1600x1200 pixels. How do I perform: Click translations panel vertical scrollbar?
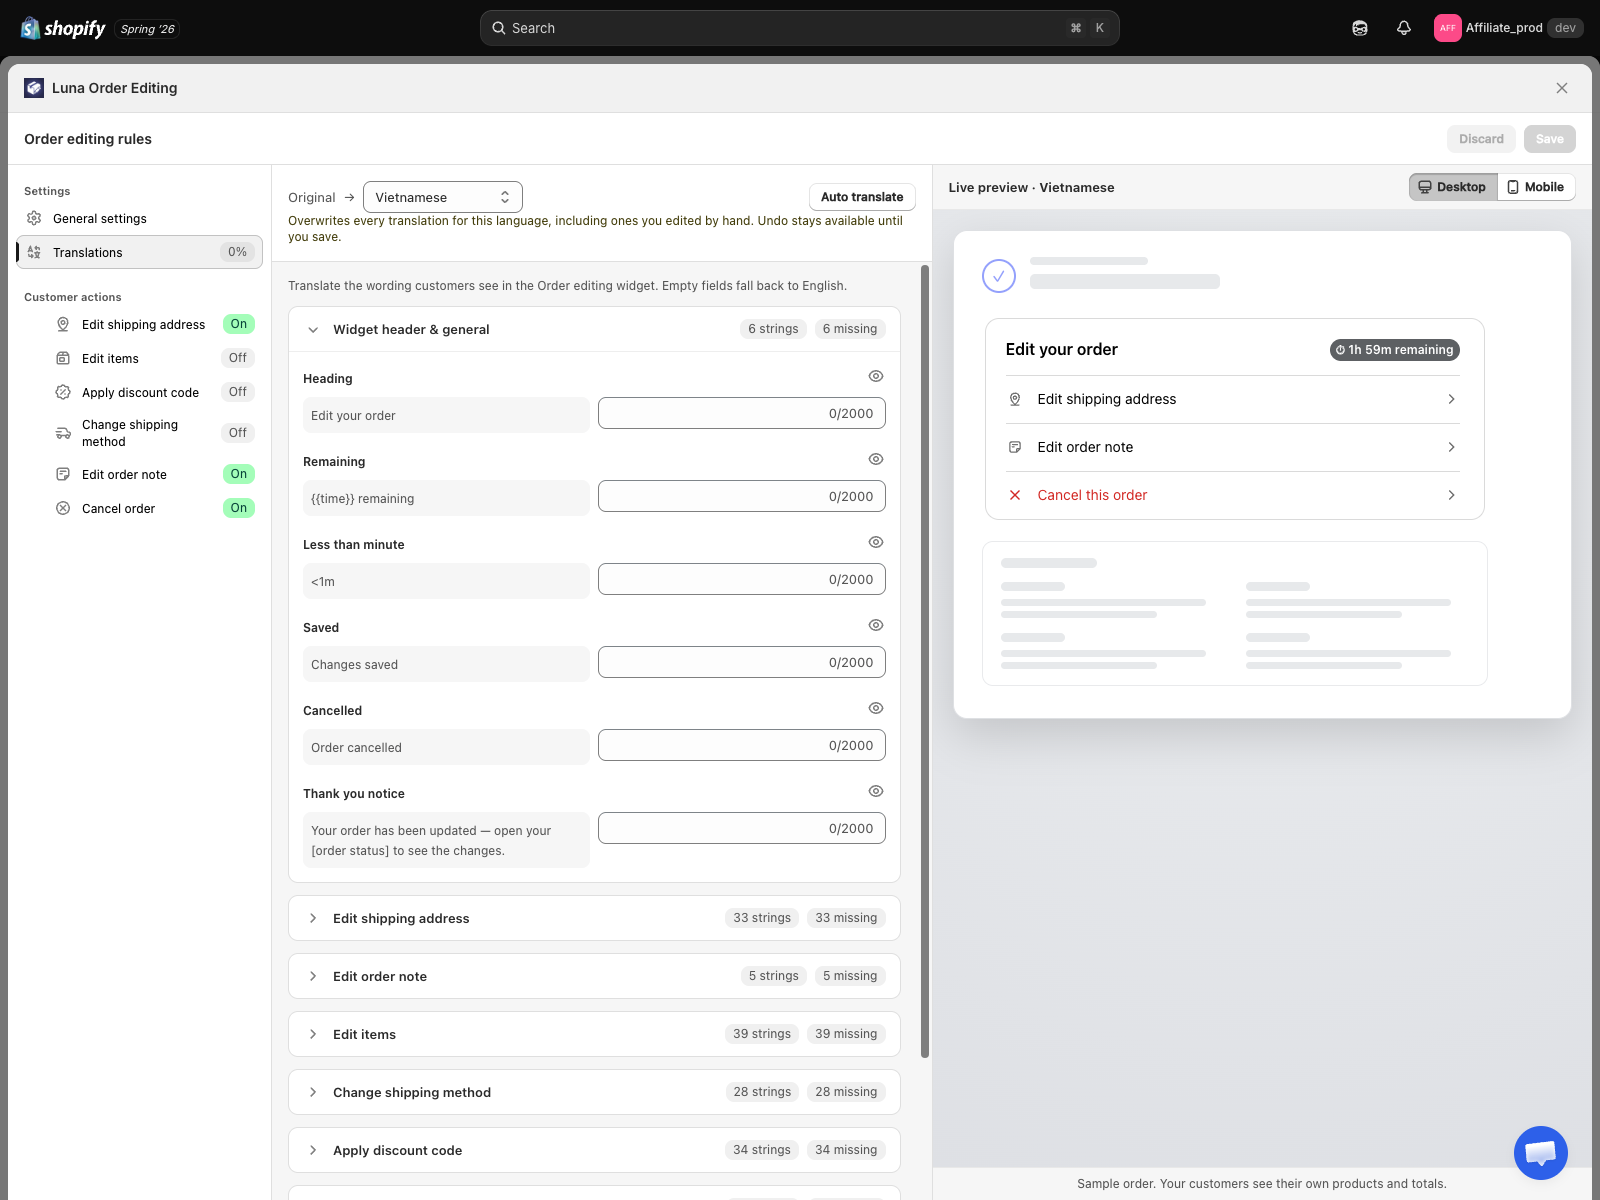point(925,660)
